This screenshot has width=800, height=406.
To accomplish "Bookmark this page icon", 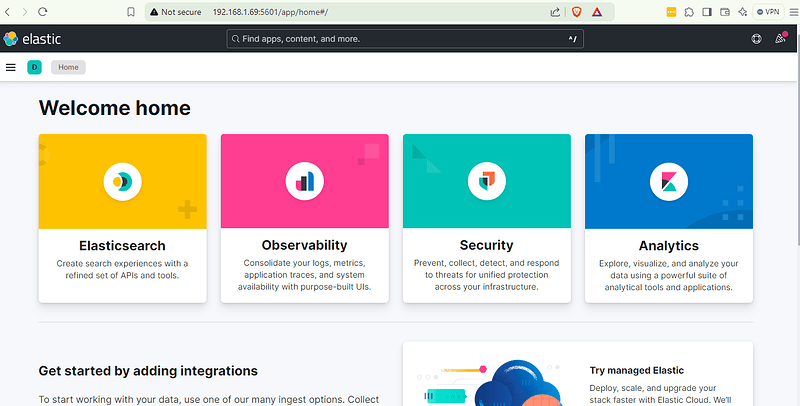I will tap(131, 12).
